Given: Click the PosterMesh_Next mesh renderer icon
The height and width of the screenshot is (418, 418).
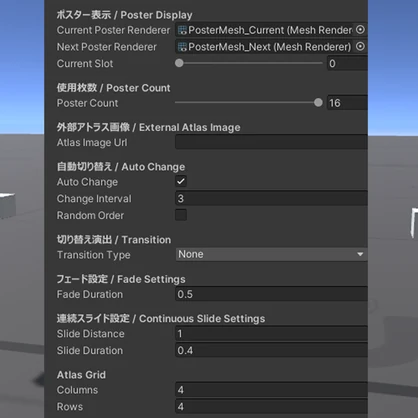Looking at the screenshot, I should point(182,47).
